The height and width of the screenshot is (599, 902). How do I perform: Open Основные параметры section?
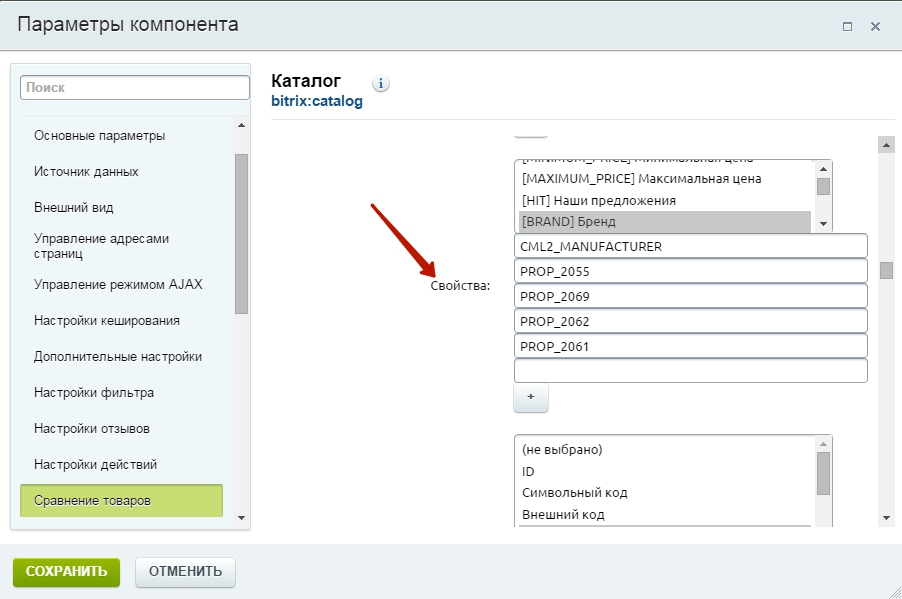(100, 135)
